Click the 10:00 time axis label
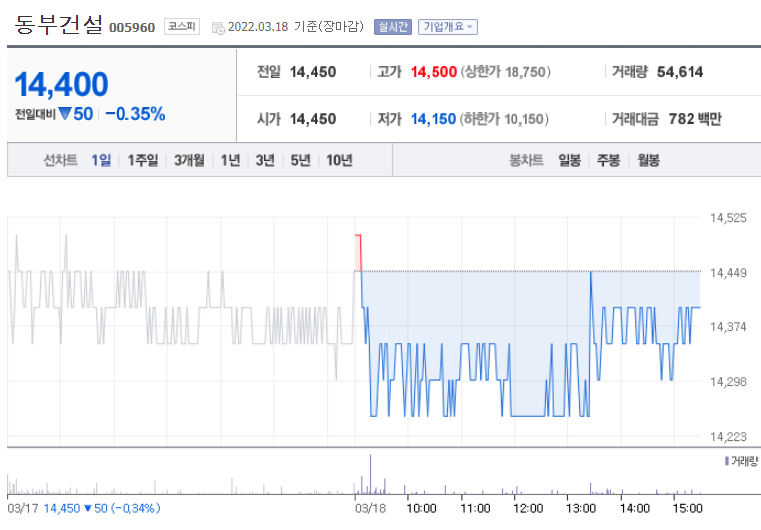Image resolution: width=761 pixels, height=530 pixels. pyautogui.click(x=421, y=508)
